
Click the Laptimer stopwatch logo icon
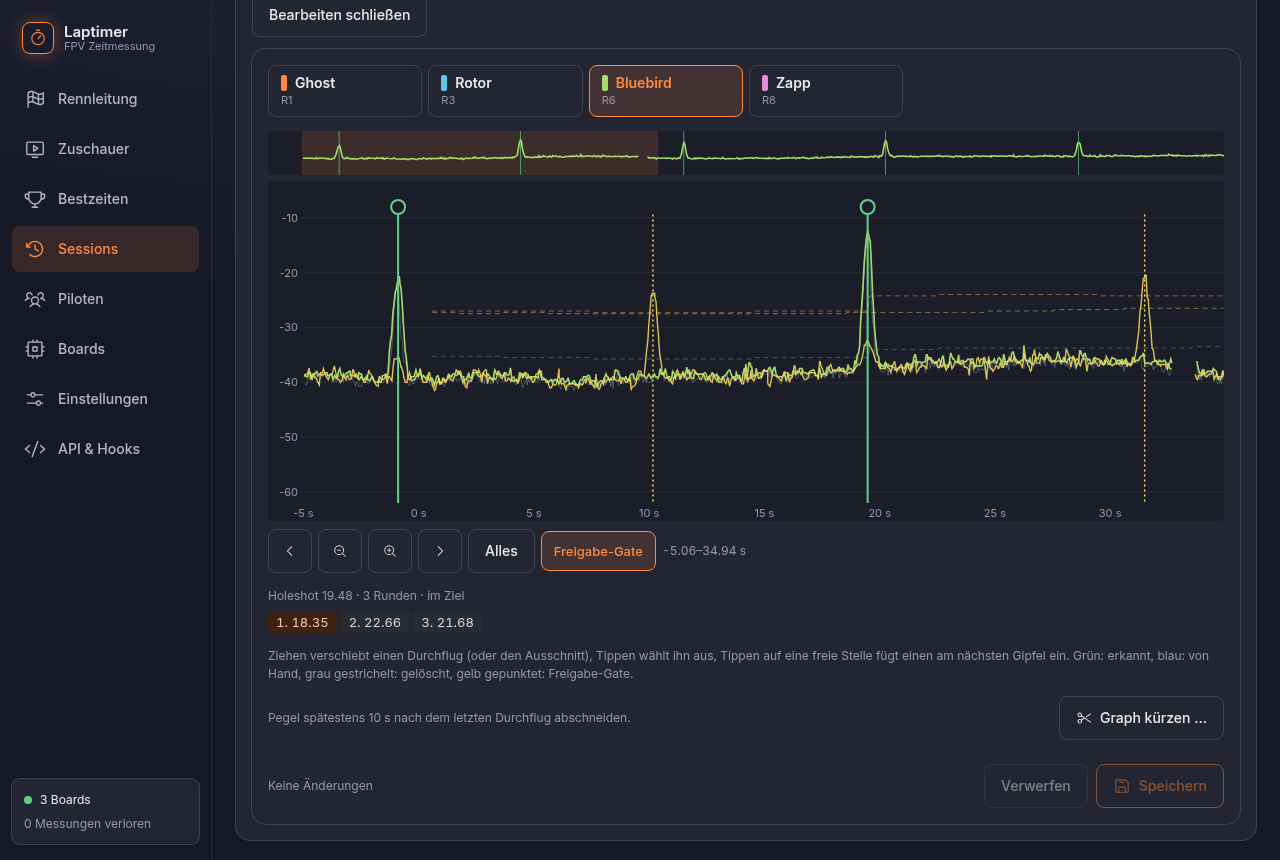(x=38, y=38)
